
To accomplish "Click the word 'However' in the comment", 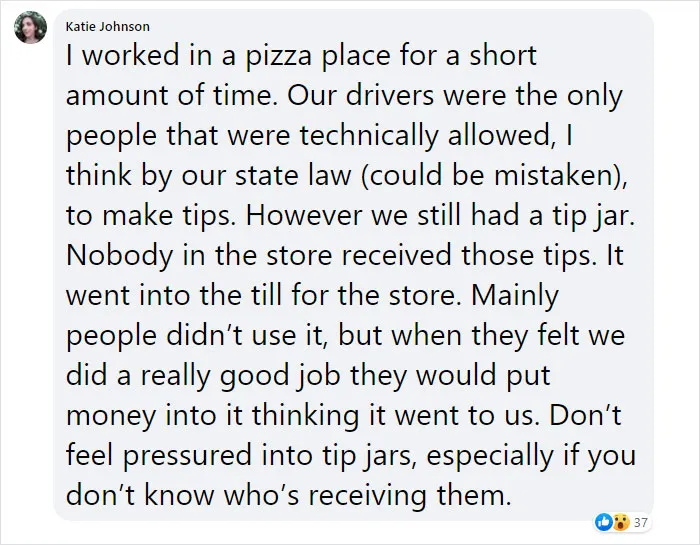I will 304,215.
